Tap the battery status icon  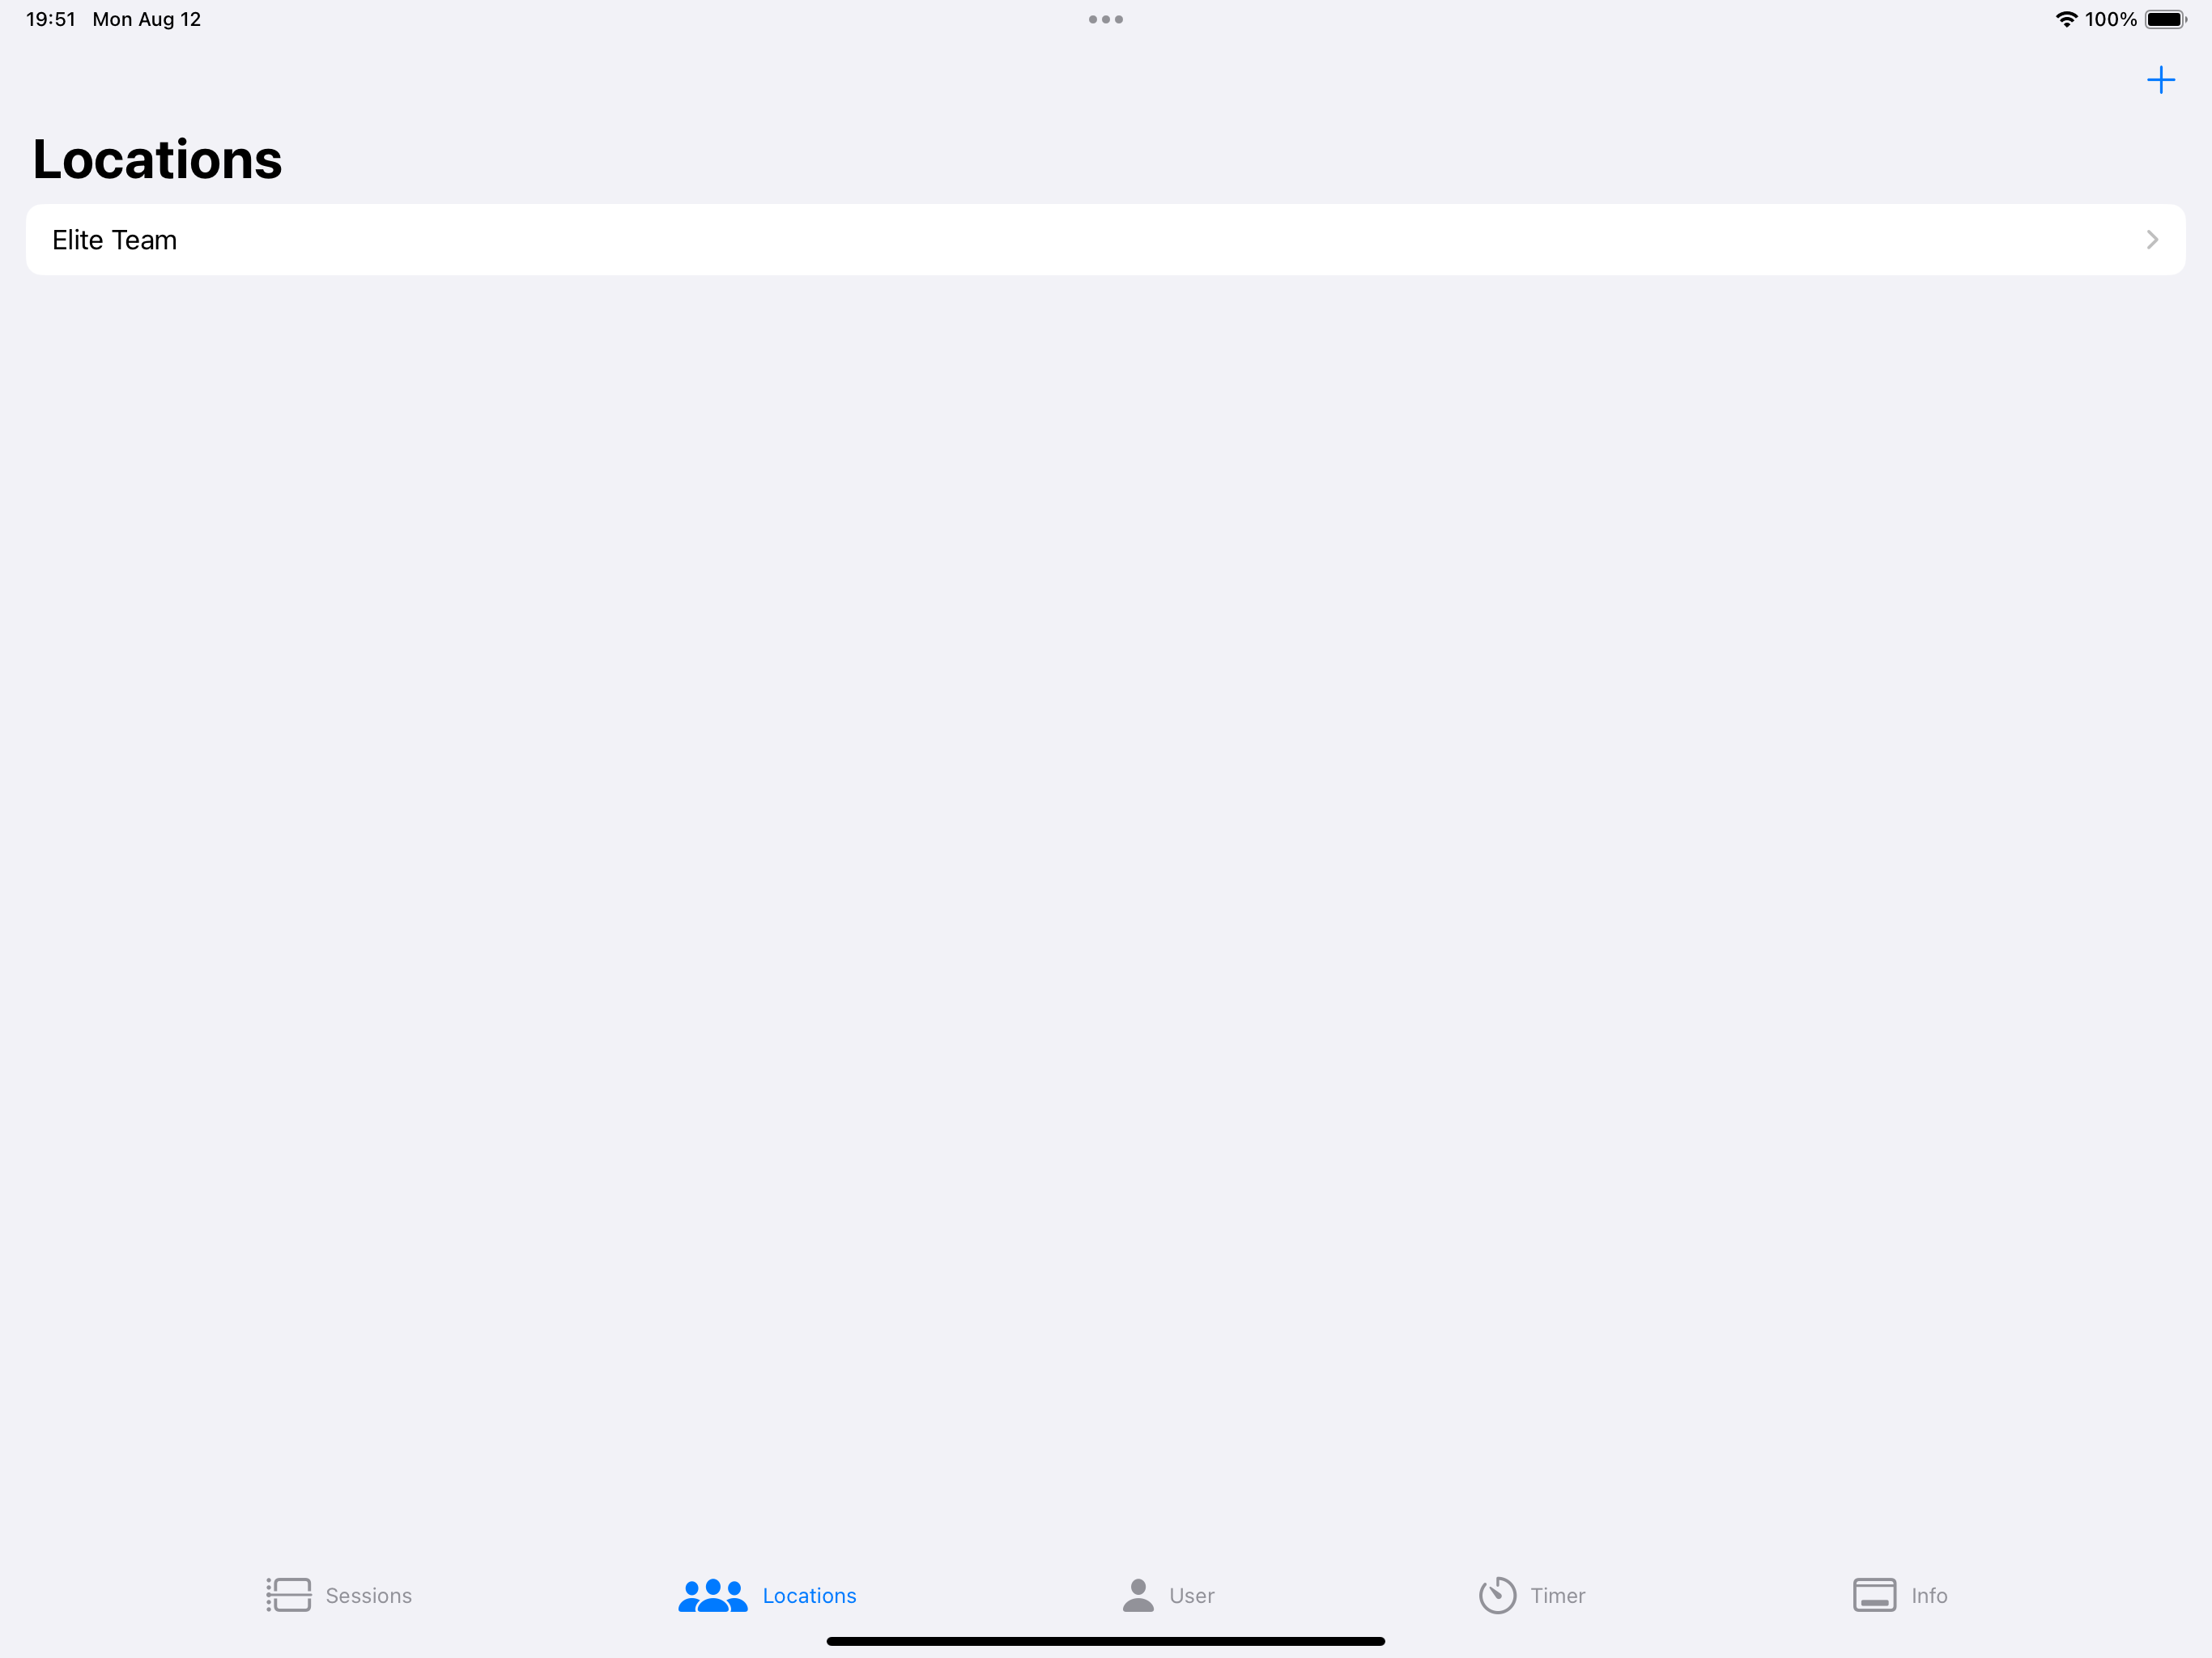point(2165,19)
